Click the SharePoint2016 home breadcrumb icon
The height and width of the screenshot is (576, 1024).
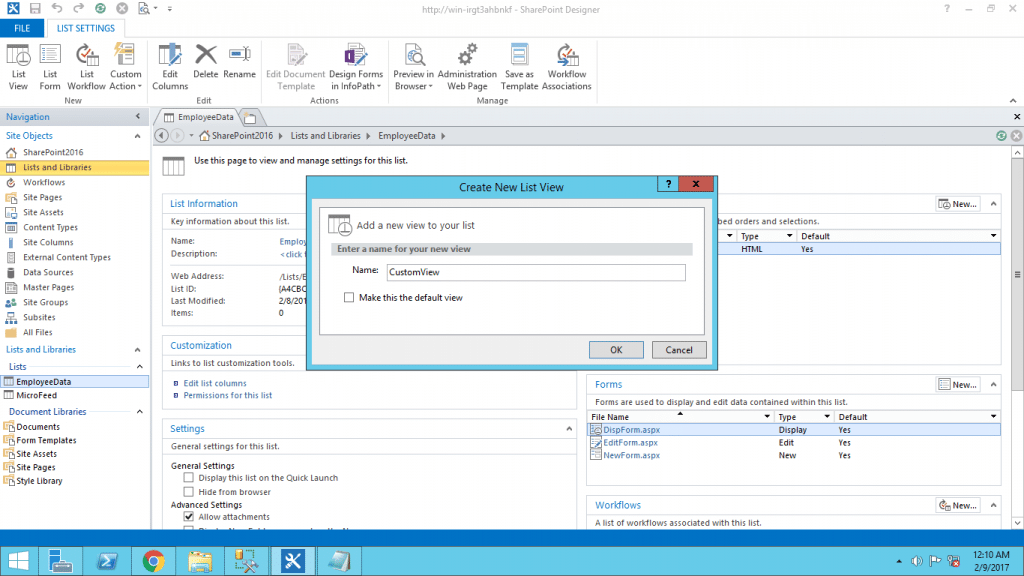[204, 136]
